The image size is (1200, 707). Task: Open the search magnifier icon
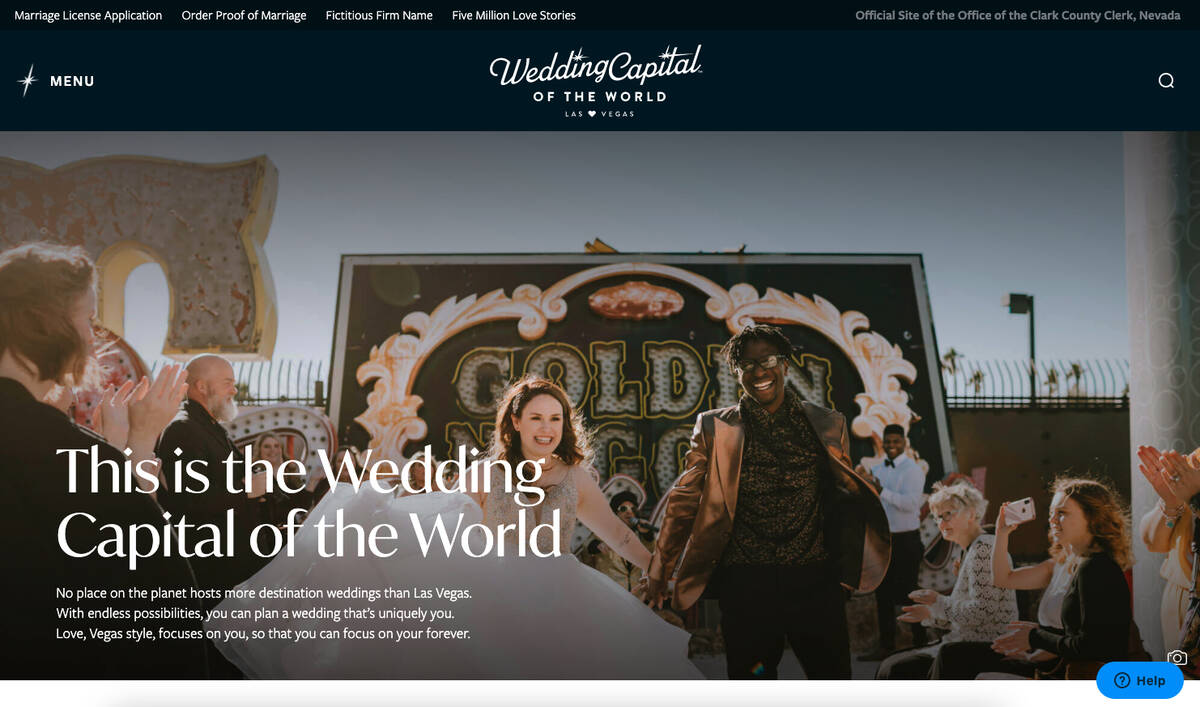coord(1166,81)
